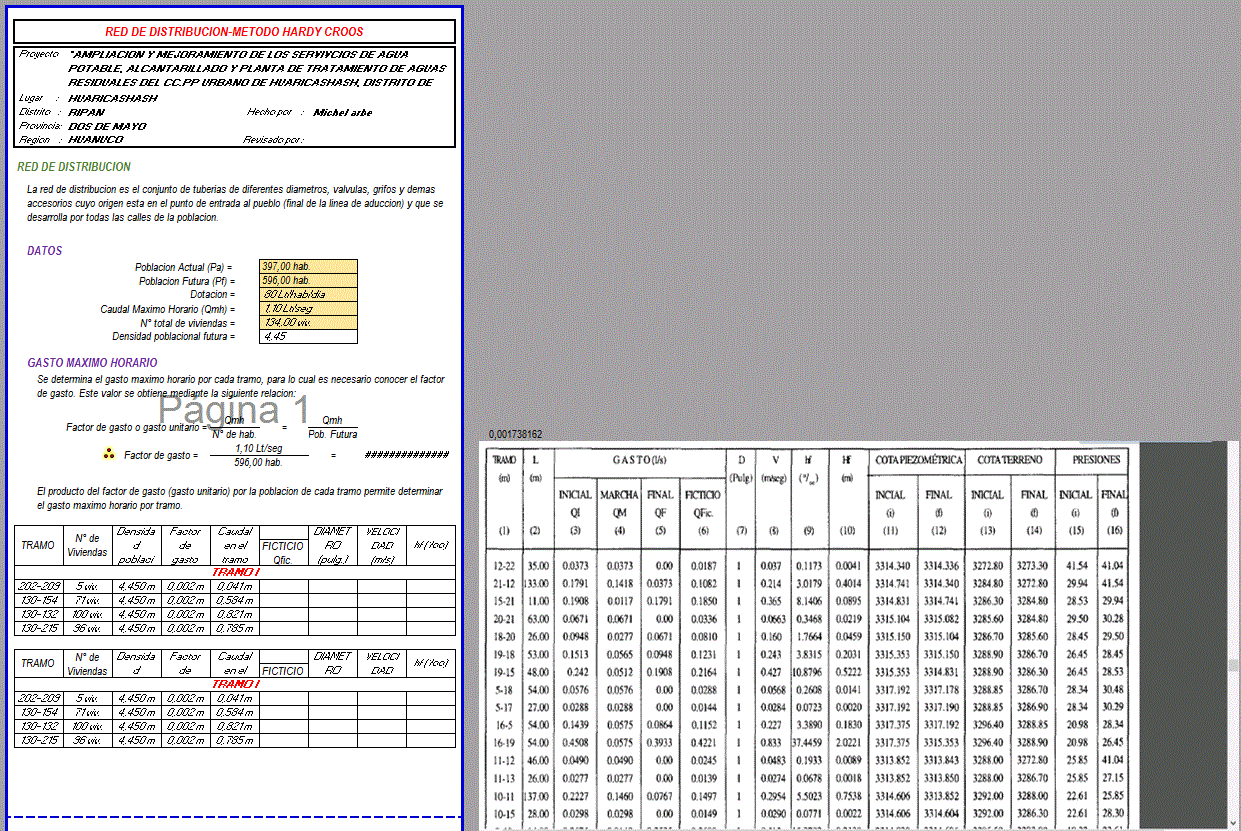The image size is (1241, 831).
Task: Click the yellow three-dot icon beside Factor de gasto
Action: [110, 455]
